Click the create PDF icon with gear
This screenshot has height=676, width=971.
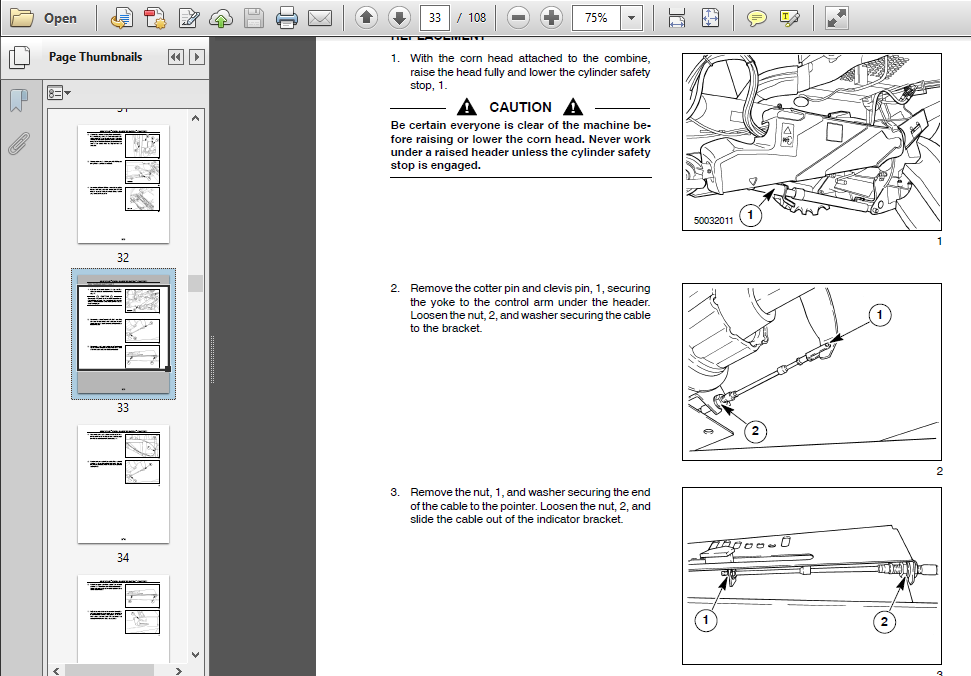point(155,18)
